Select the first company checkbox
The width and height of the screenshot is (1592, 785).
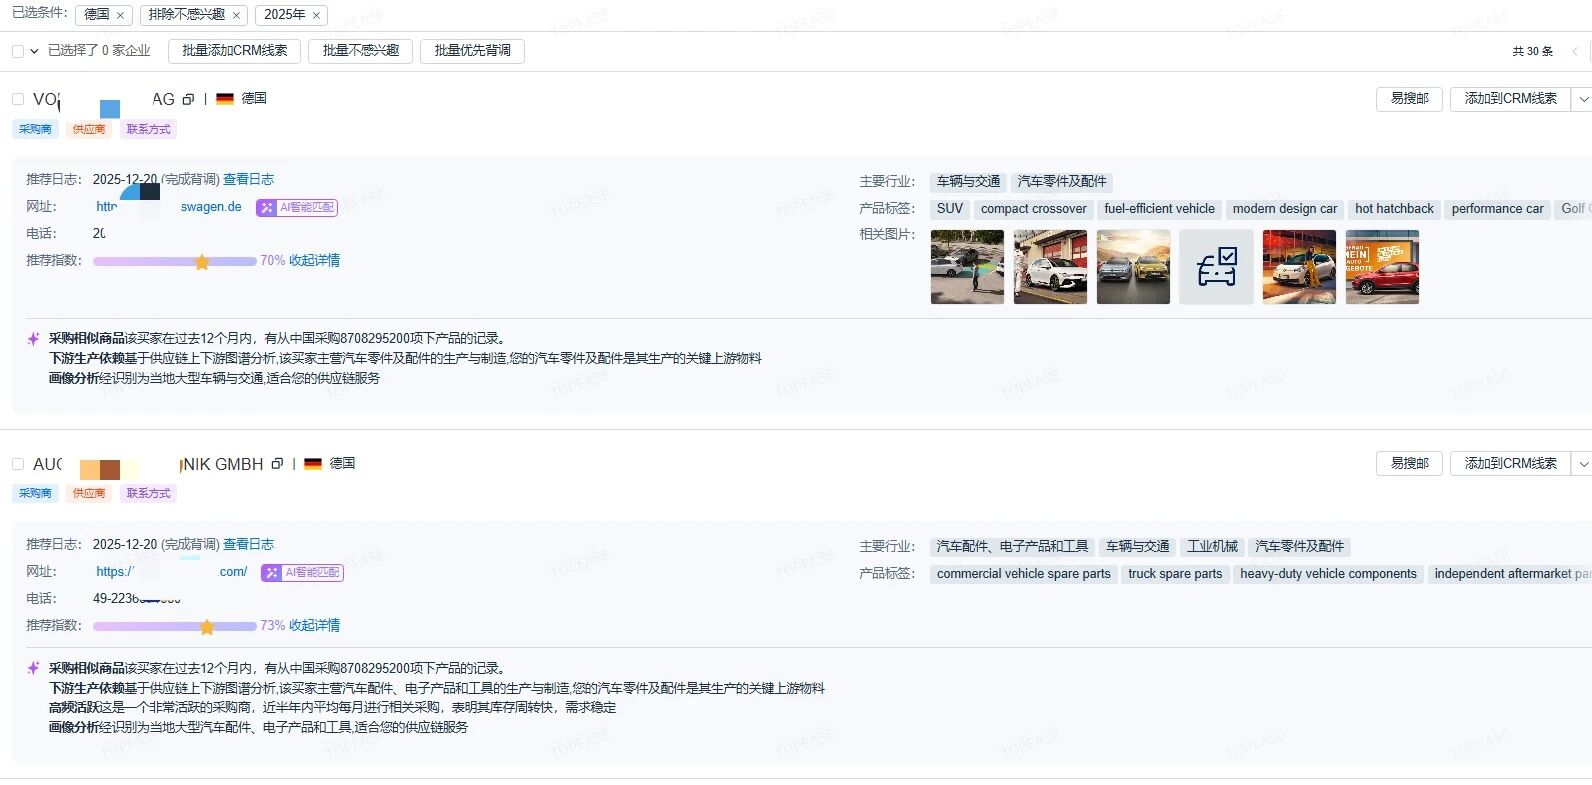tap(18, 99)
